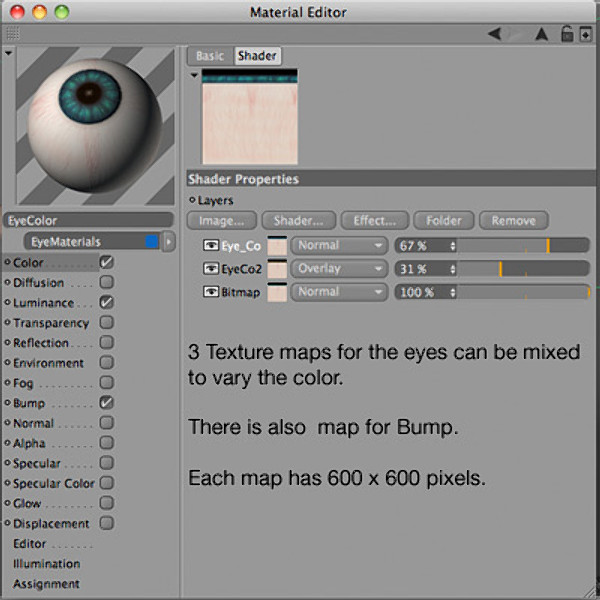Click the EyeColor material name field

click(x=88, y=220)
